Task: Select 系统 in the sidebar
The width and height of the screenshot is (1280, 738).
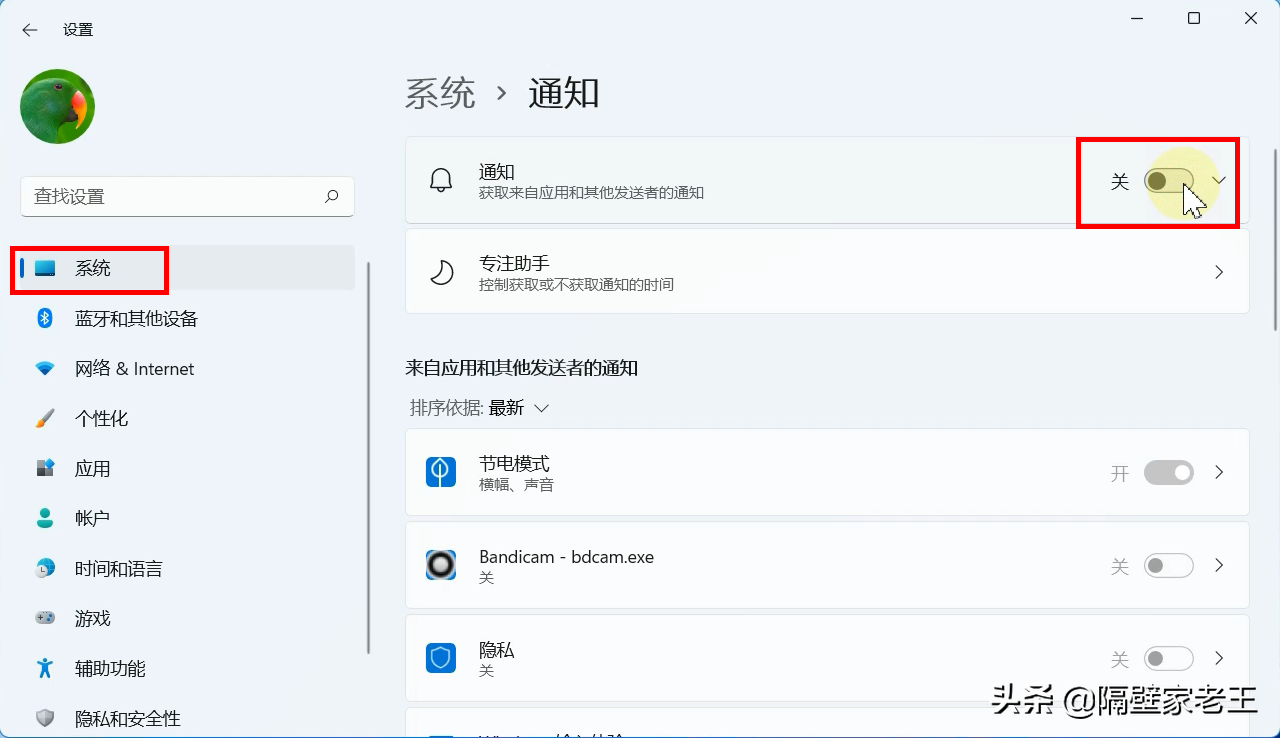Action: (x=92, y=267)
